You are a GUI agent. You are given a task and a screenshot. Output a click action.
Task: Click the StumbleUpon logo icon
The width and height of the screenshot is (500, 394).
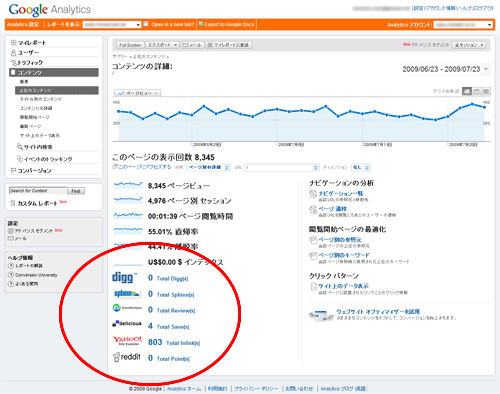127,308
